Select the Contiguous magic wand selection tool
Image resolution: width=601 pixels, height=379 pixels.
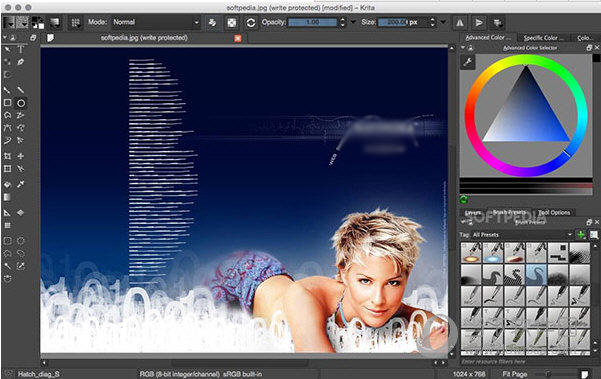[x=7, y=266]
